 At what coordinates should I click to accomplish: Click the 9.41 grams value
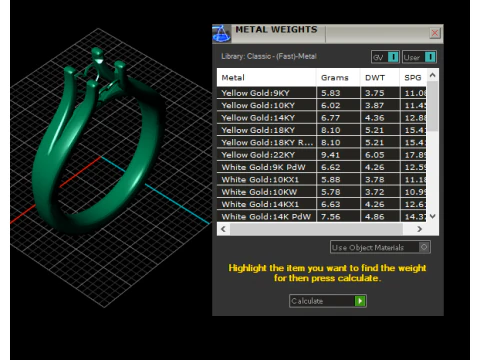pyautogui.click(x=331, y=155)
